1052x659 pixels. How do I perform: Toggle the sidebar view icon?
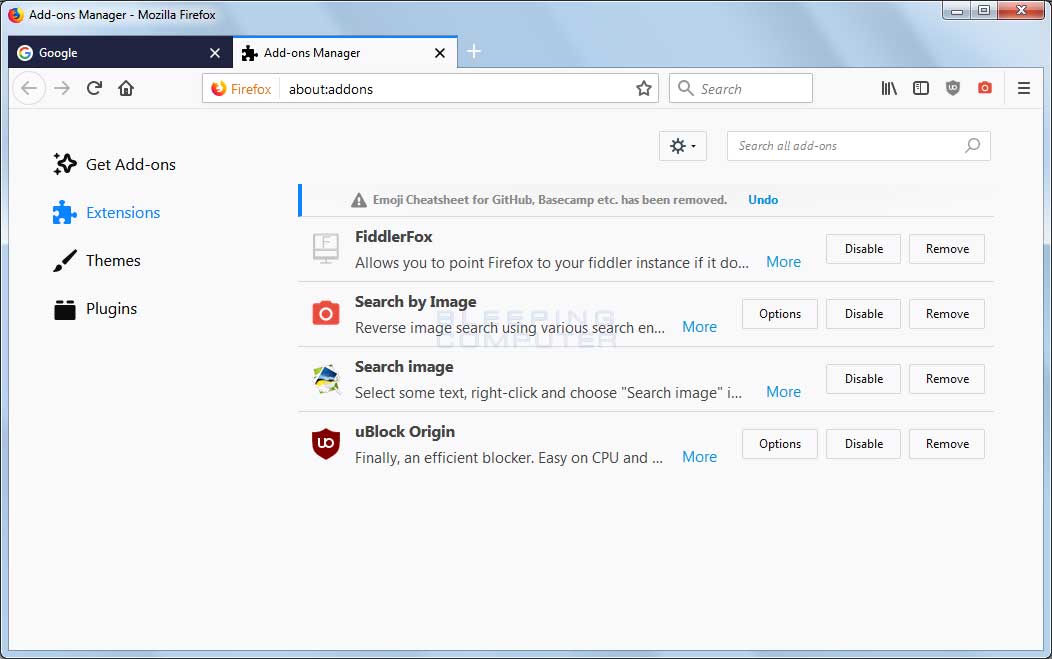920,88
